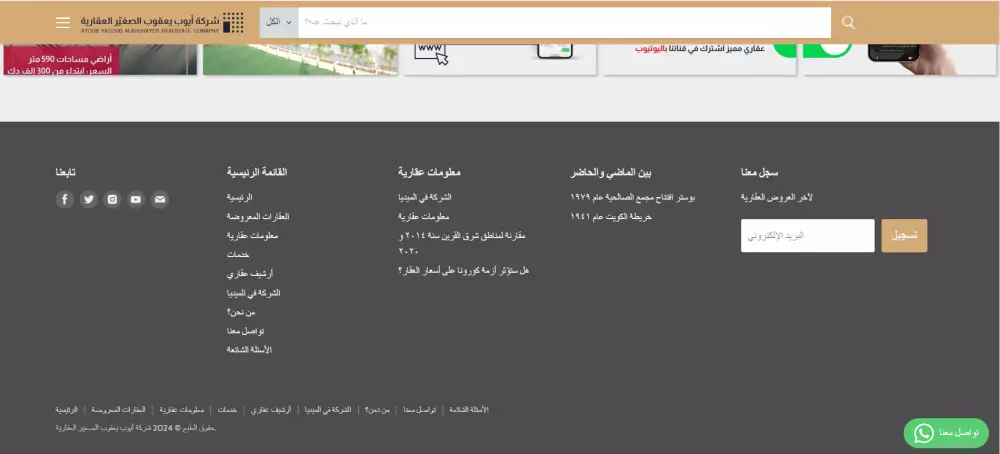Click the green تواصل معنا WhatsApp button
This screenshot has width=1000, height=454.
pyautogui.click(x=946, y=434)
